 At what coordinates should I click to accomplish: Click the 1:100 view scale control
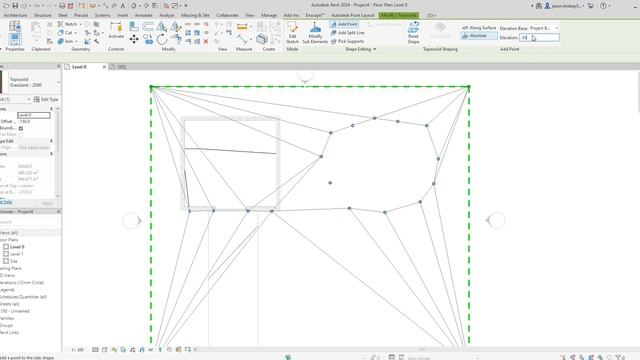[78, 349]
